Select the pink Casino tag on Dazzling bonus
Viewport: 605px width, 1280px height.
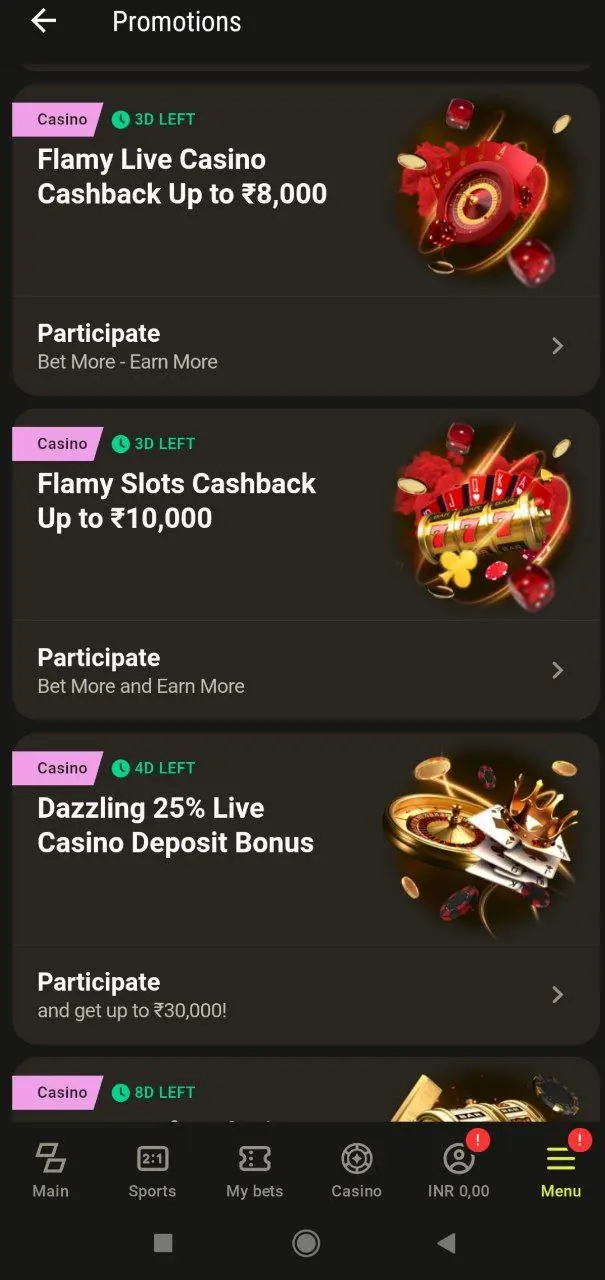click(58, 768)
